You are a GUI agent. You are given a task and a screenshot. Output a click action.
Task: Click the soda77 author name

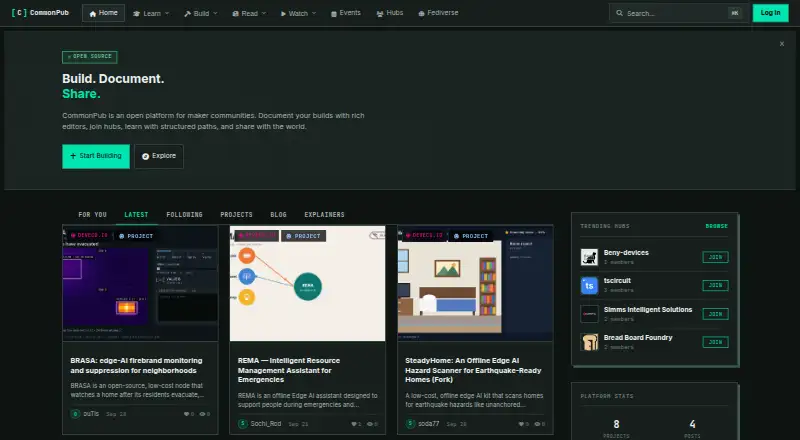(429, 424)
